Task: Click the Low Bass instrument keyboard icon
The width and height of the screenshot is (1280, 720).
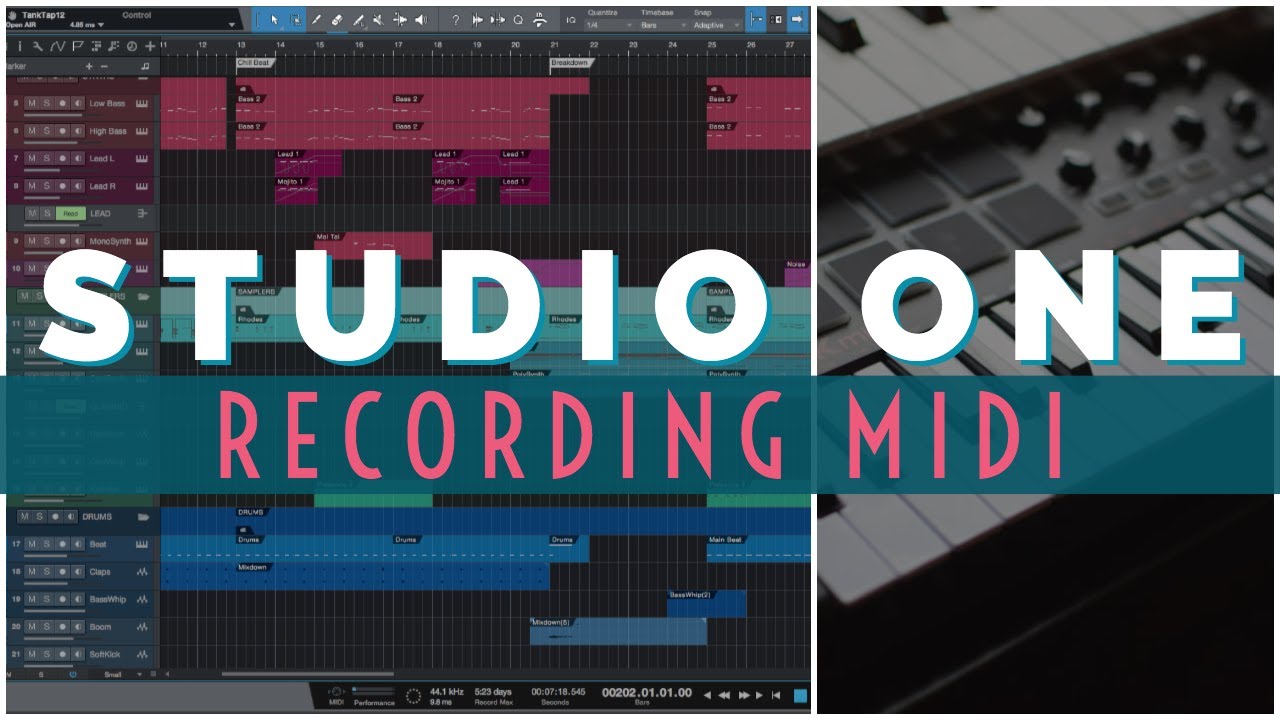Action: coord(142,103)
